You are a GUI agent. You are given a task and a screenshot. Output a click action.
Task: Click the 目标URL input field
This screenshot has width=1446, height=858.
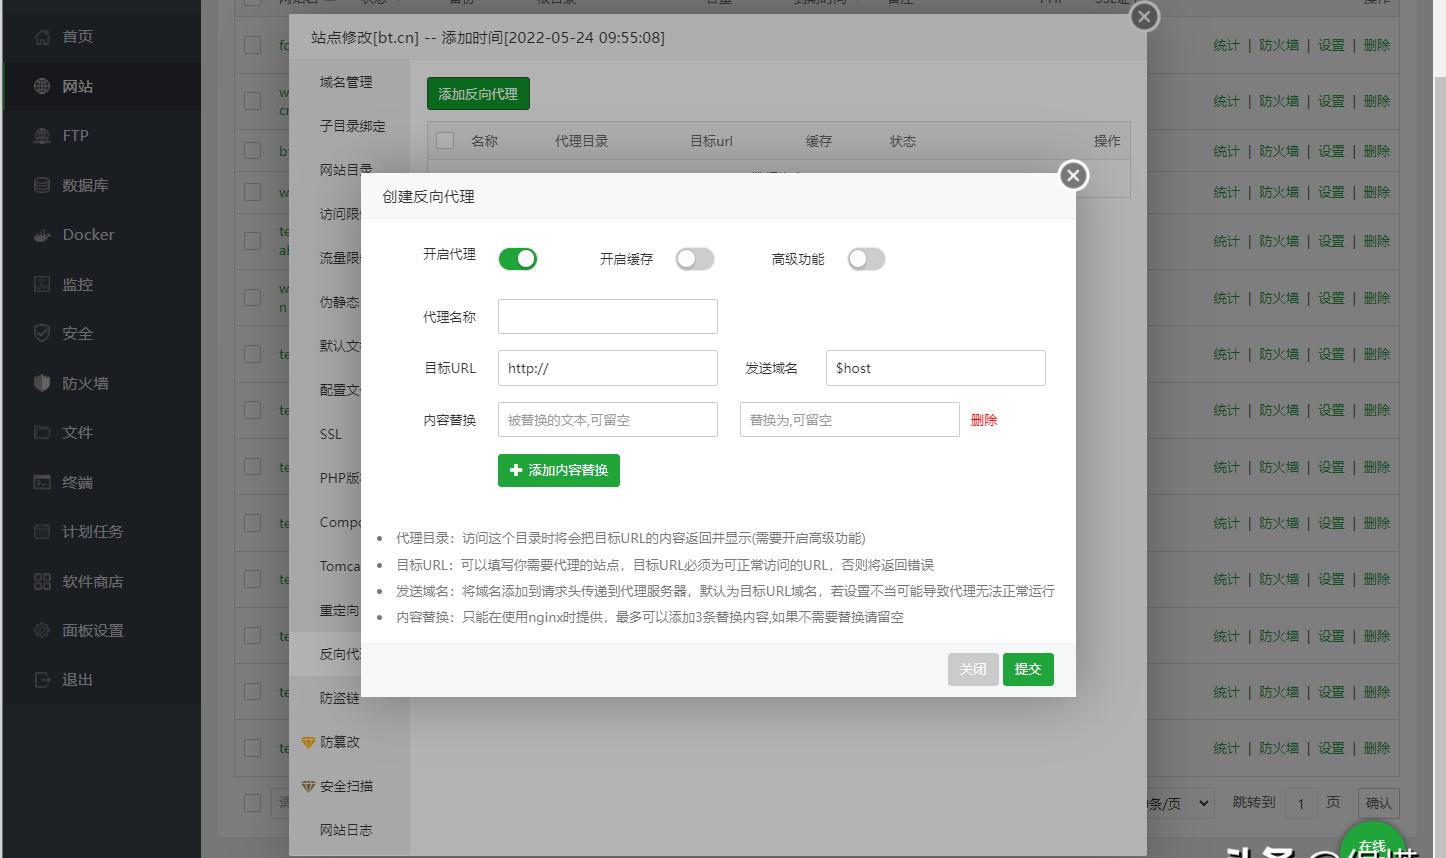608,368
